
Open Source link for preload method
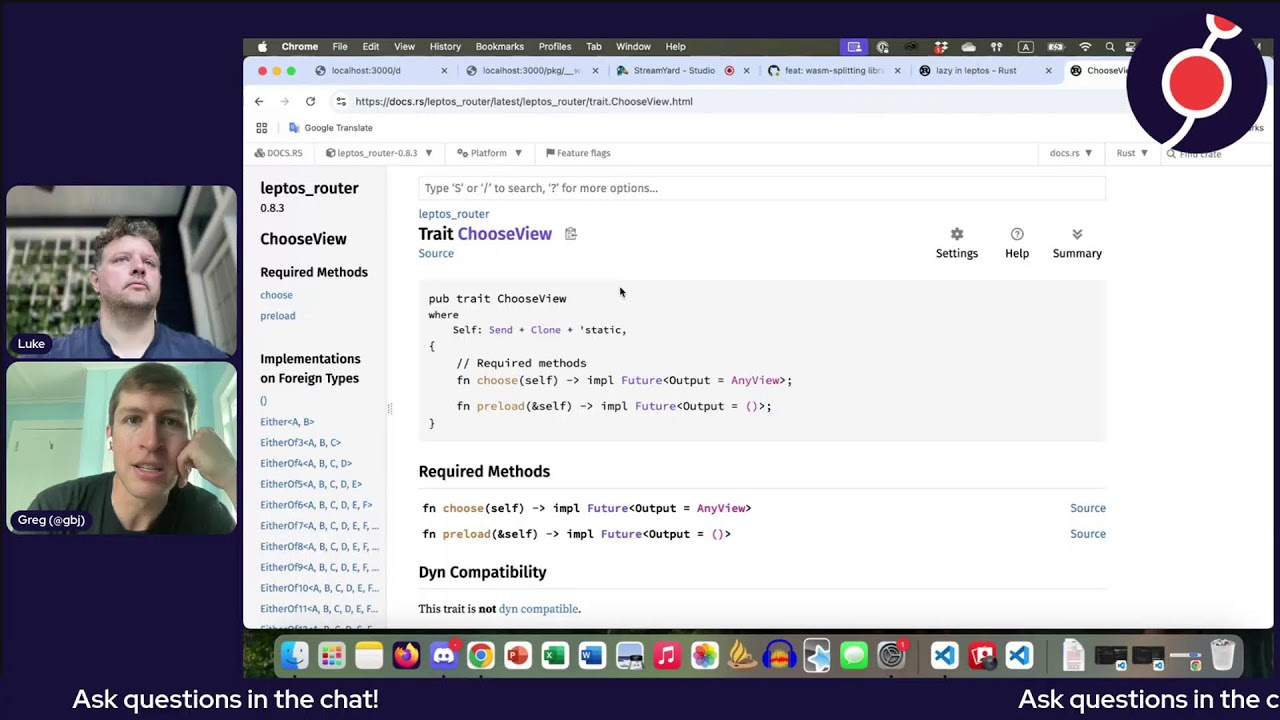(1088, 534)
